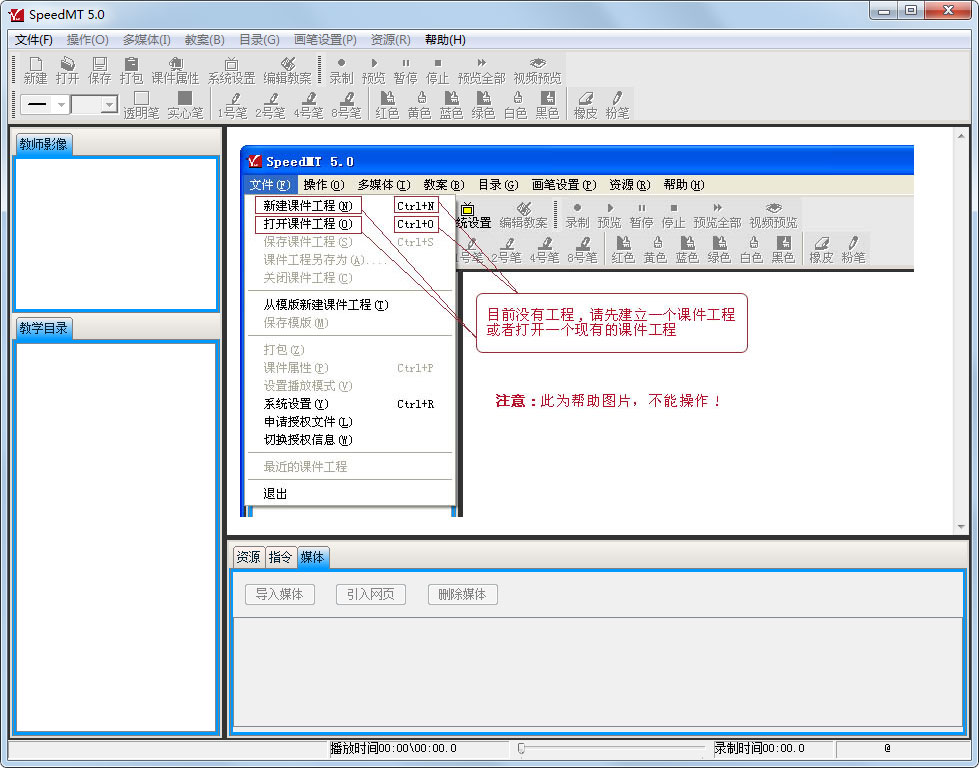This screenshot has height=768, width=979.
Task: Toggle the 透明笔 transparent pen option
Action: coord(141,105)
